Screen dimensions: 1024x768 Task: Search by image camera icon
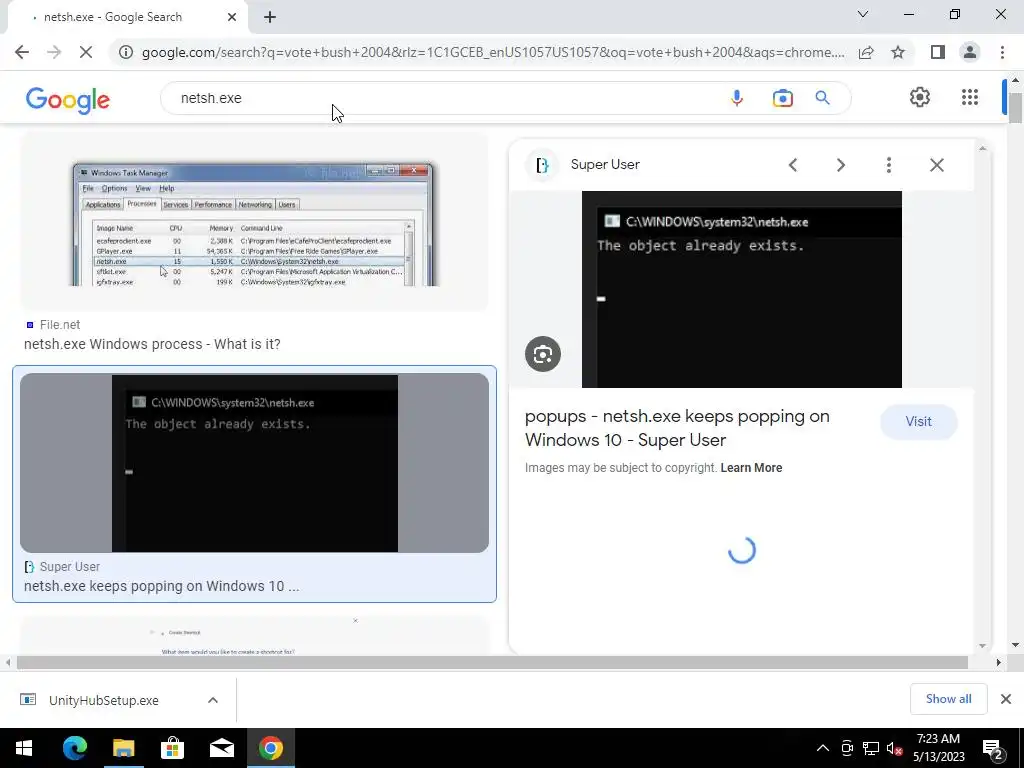[x=782, y=98]
